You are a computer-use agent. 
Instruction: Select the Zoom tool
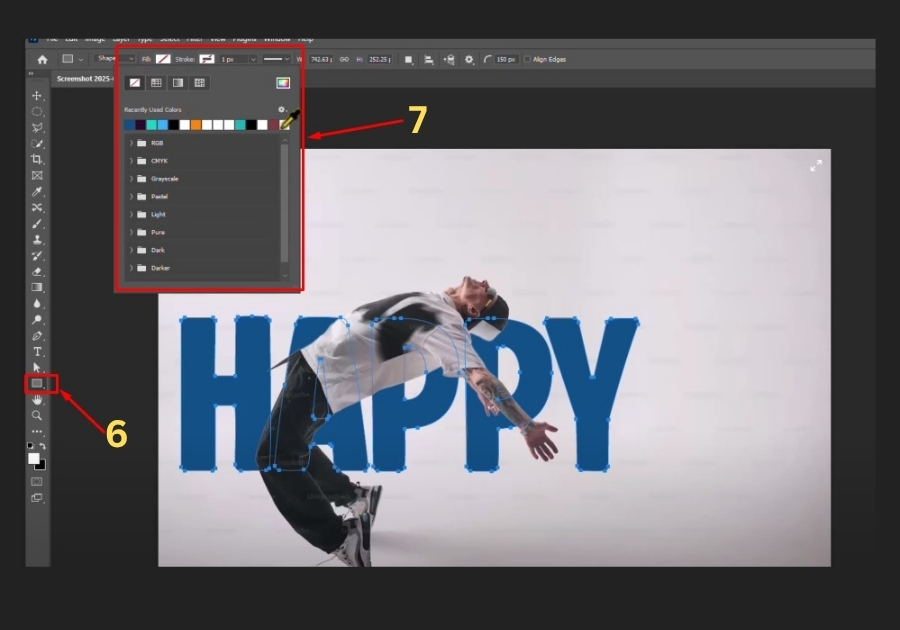37,415
